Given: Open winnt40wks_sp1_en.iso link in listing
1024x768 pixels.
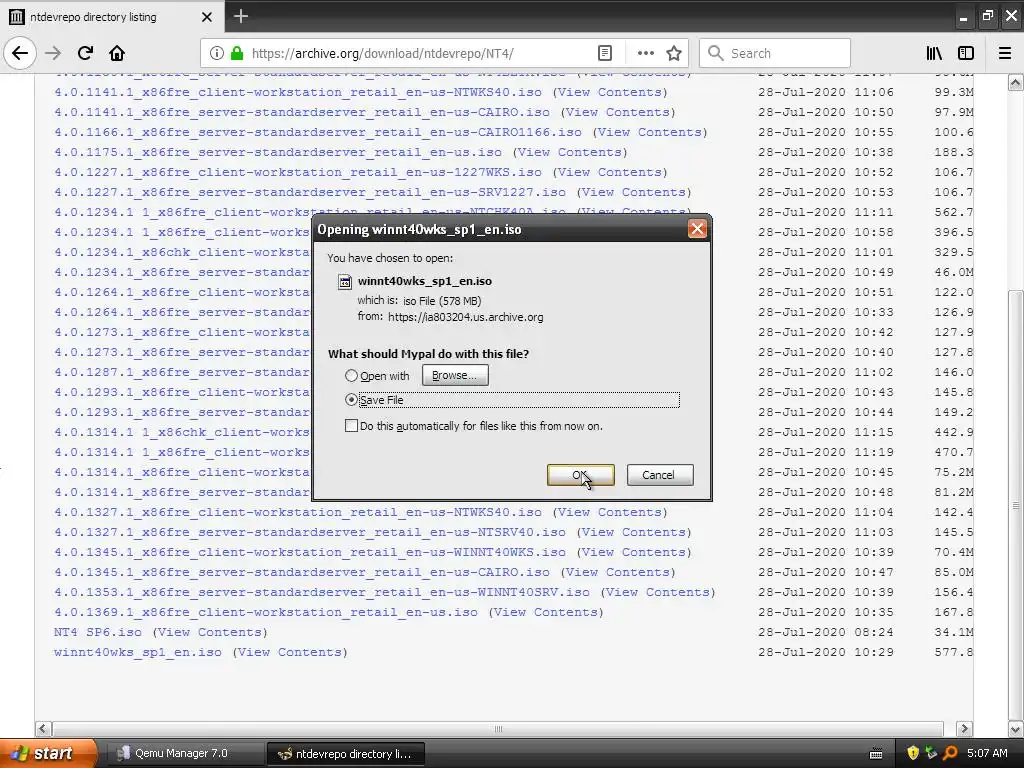Looking at the screenshot, I should (x=138, y=652).
